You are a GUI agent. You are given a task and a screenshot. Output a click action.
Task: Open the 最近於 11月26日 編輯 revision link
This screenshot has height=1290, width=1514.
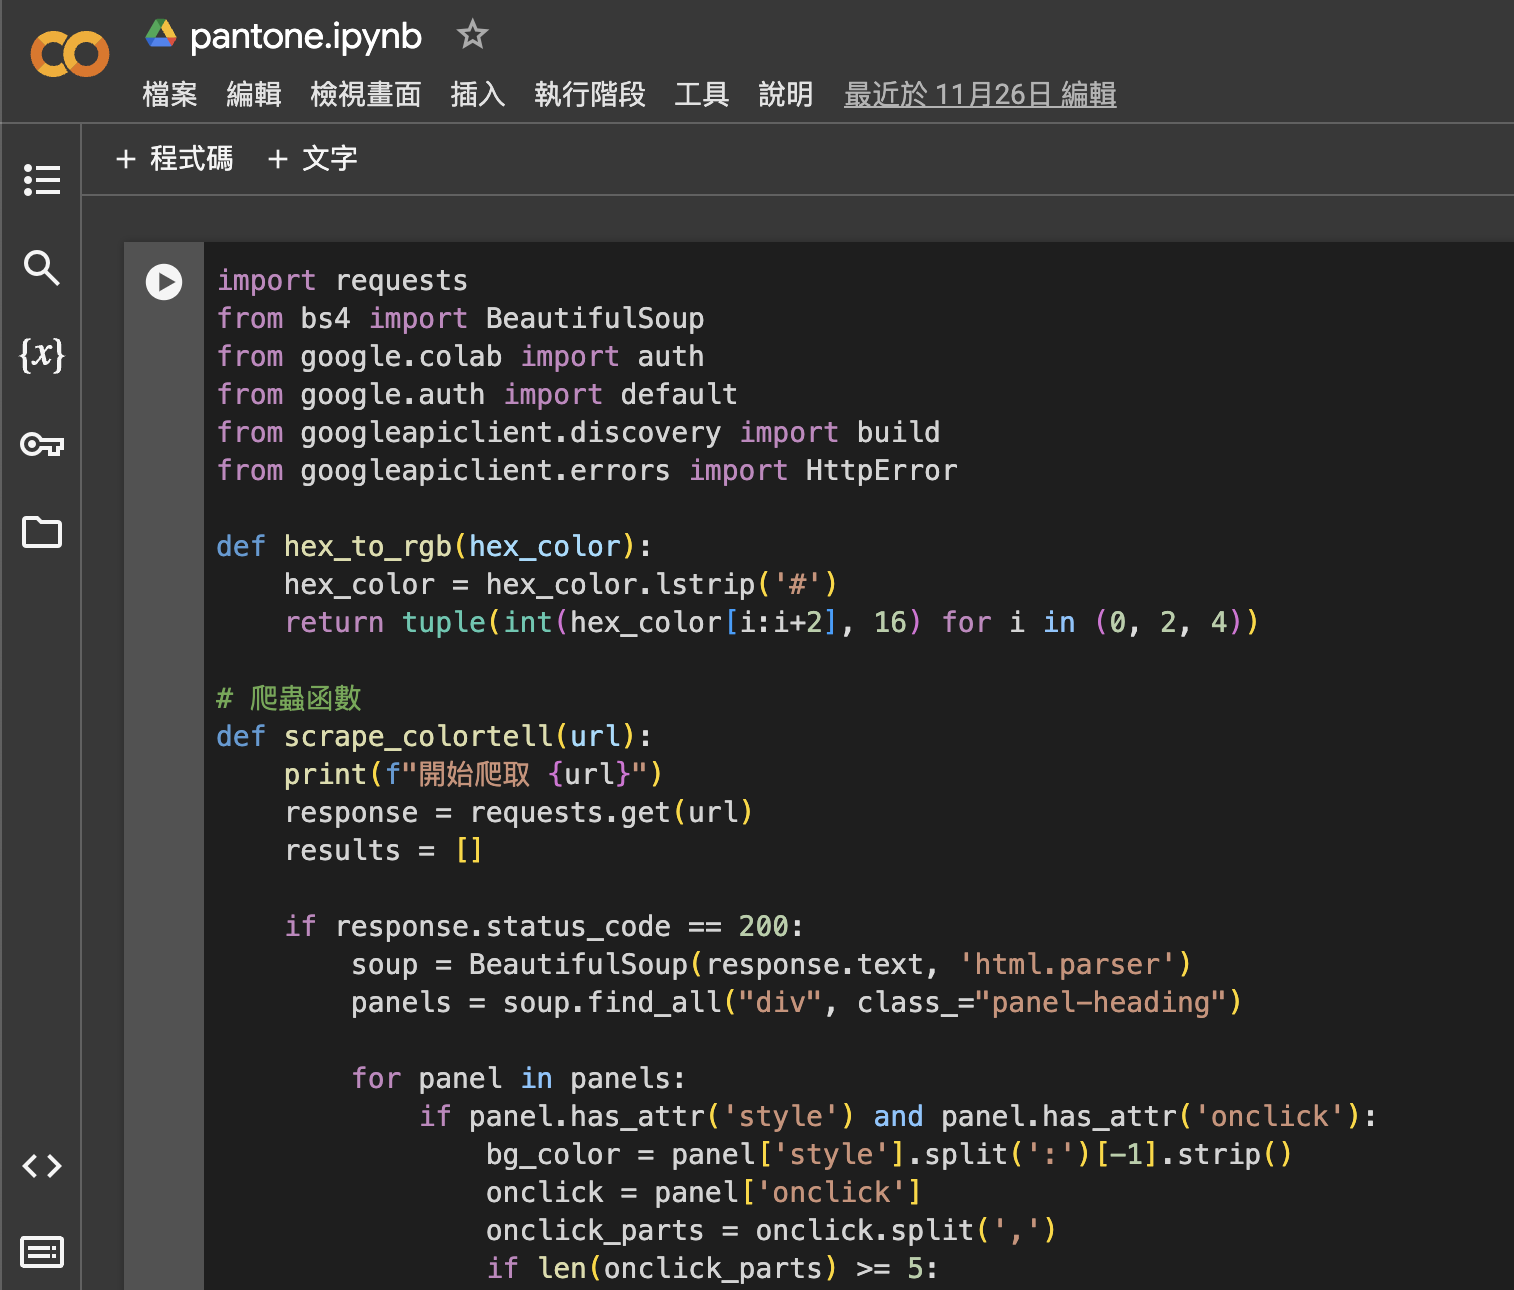pos(980,95)
